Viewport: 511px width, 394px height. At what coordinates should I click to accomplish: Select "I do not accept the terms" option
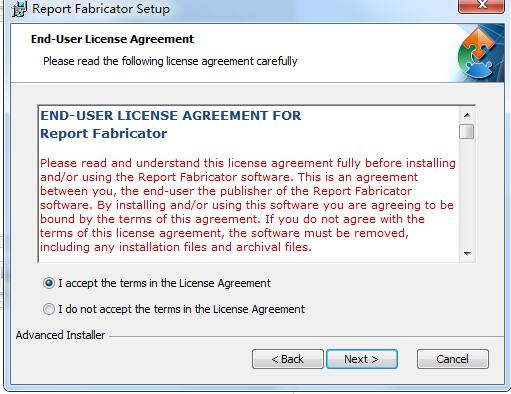coord(49,309)
